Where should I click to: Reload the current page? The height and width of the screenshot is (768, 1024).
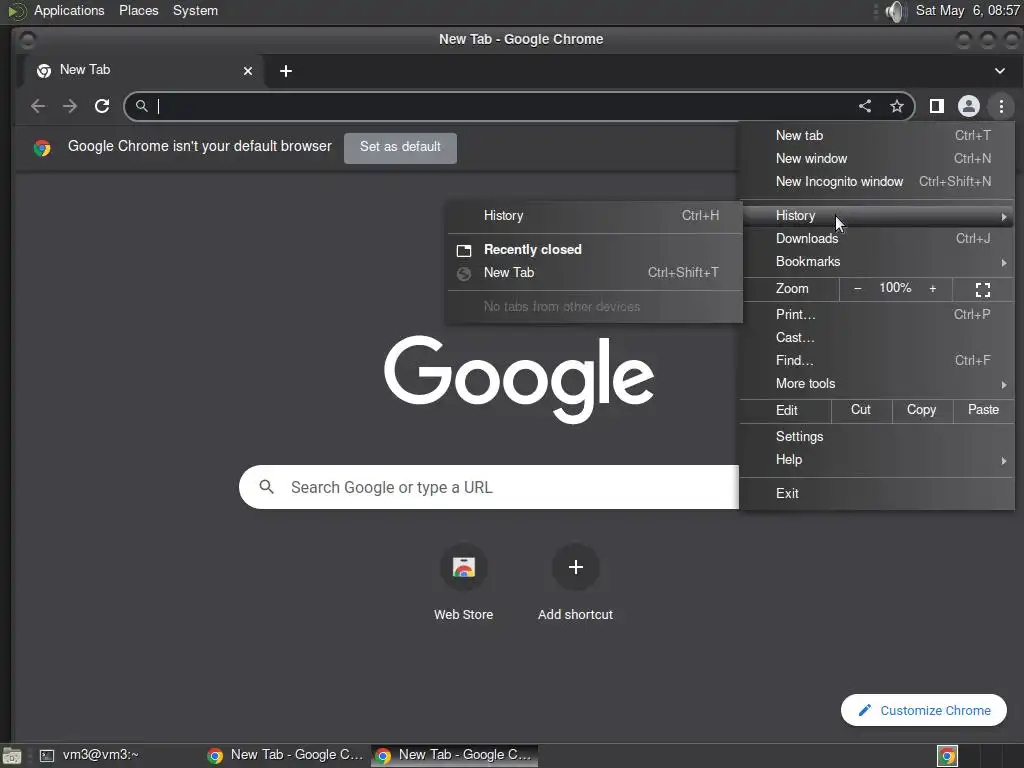click(102, 106)
